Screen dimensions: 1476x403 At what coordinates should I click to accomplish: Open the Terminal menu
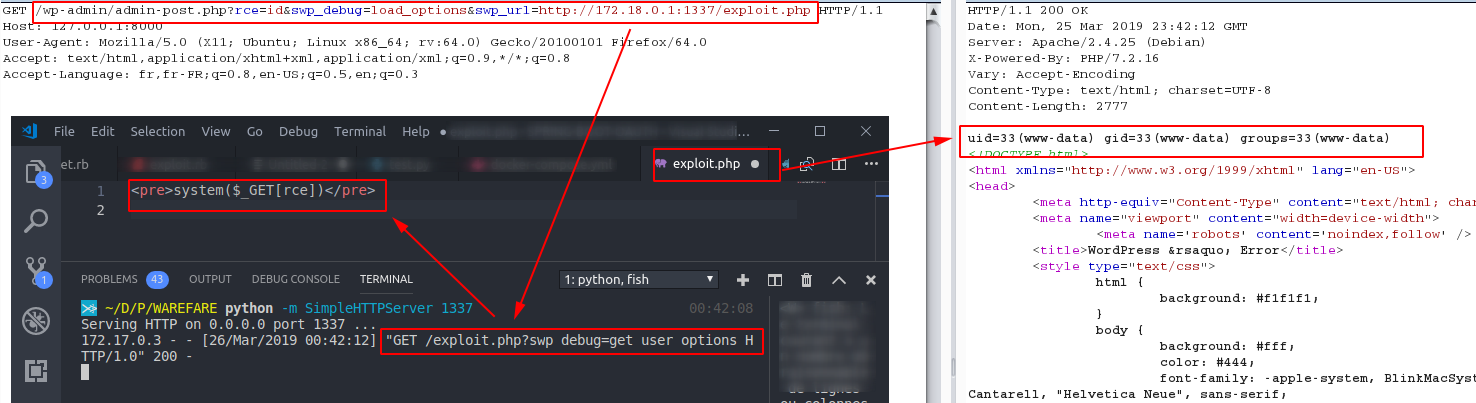click(360, 131)
